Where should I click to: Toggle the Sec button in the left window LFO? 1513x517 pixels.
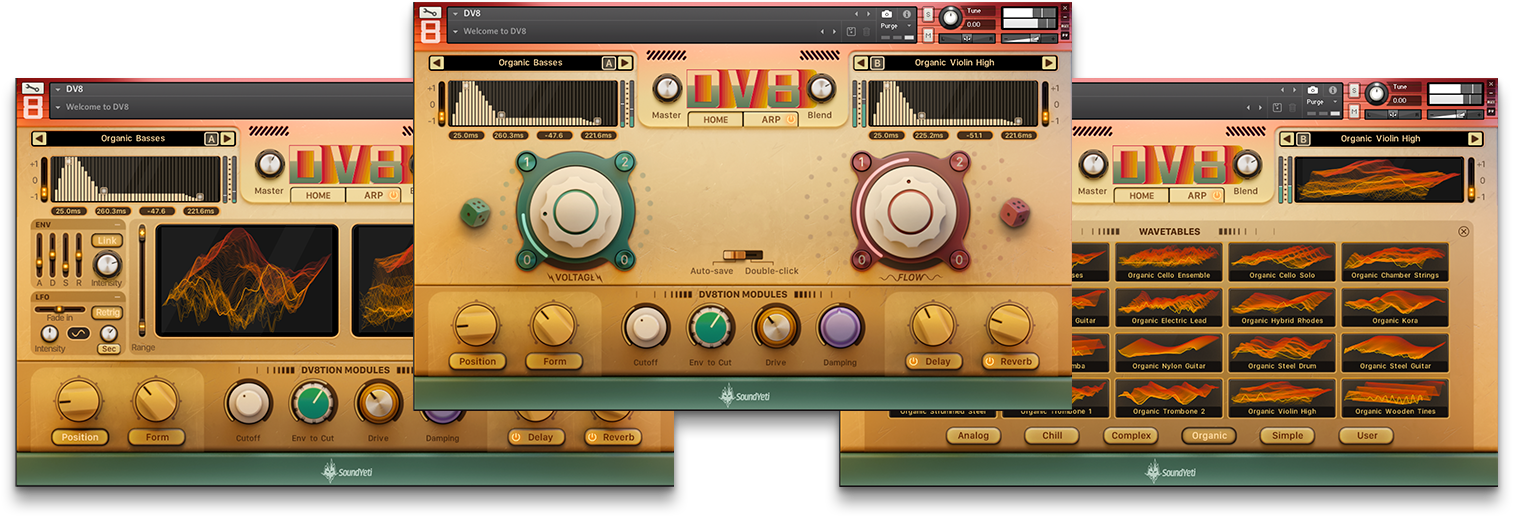coord(107,349)
